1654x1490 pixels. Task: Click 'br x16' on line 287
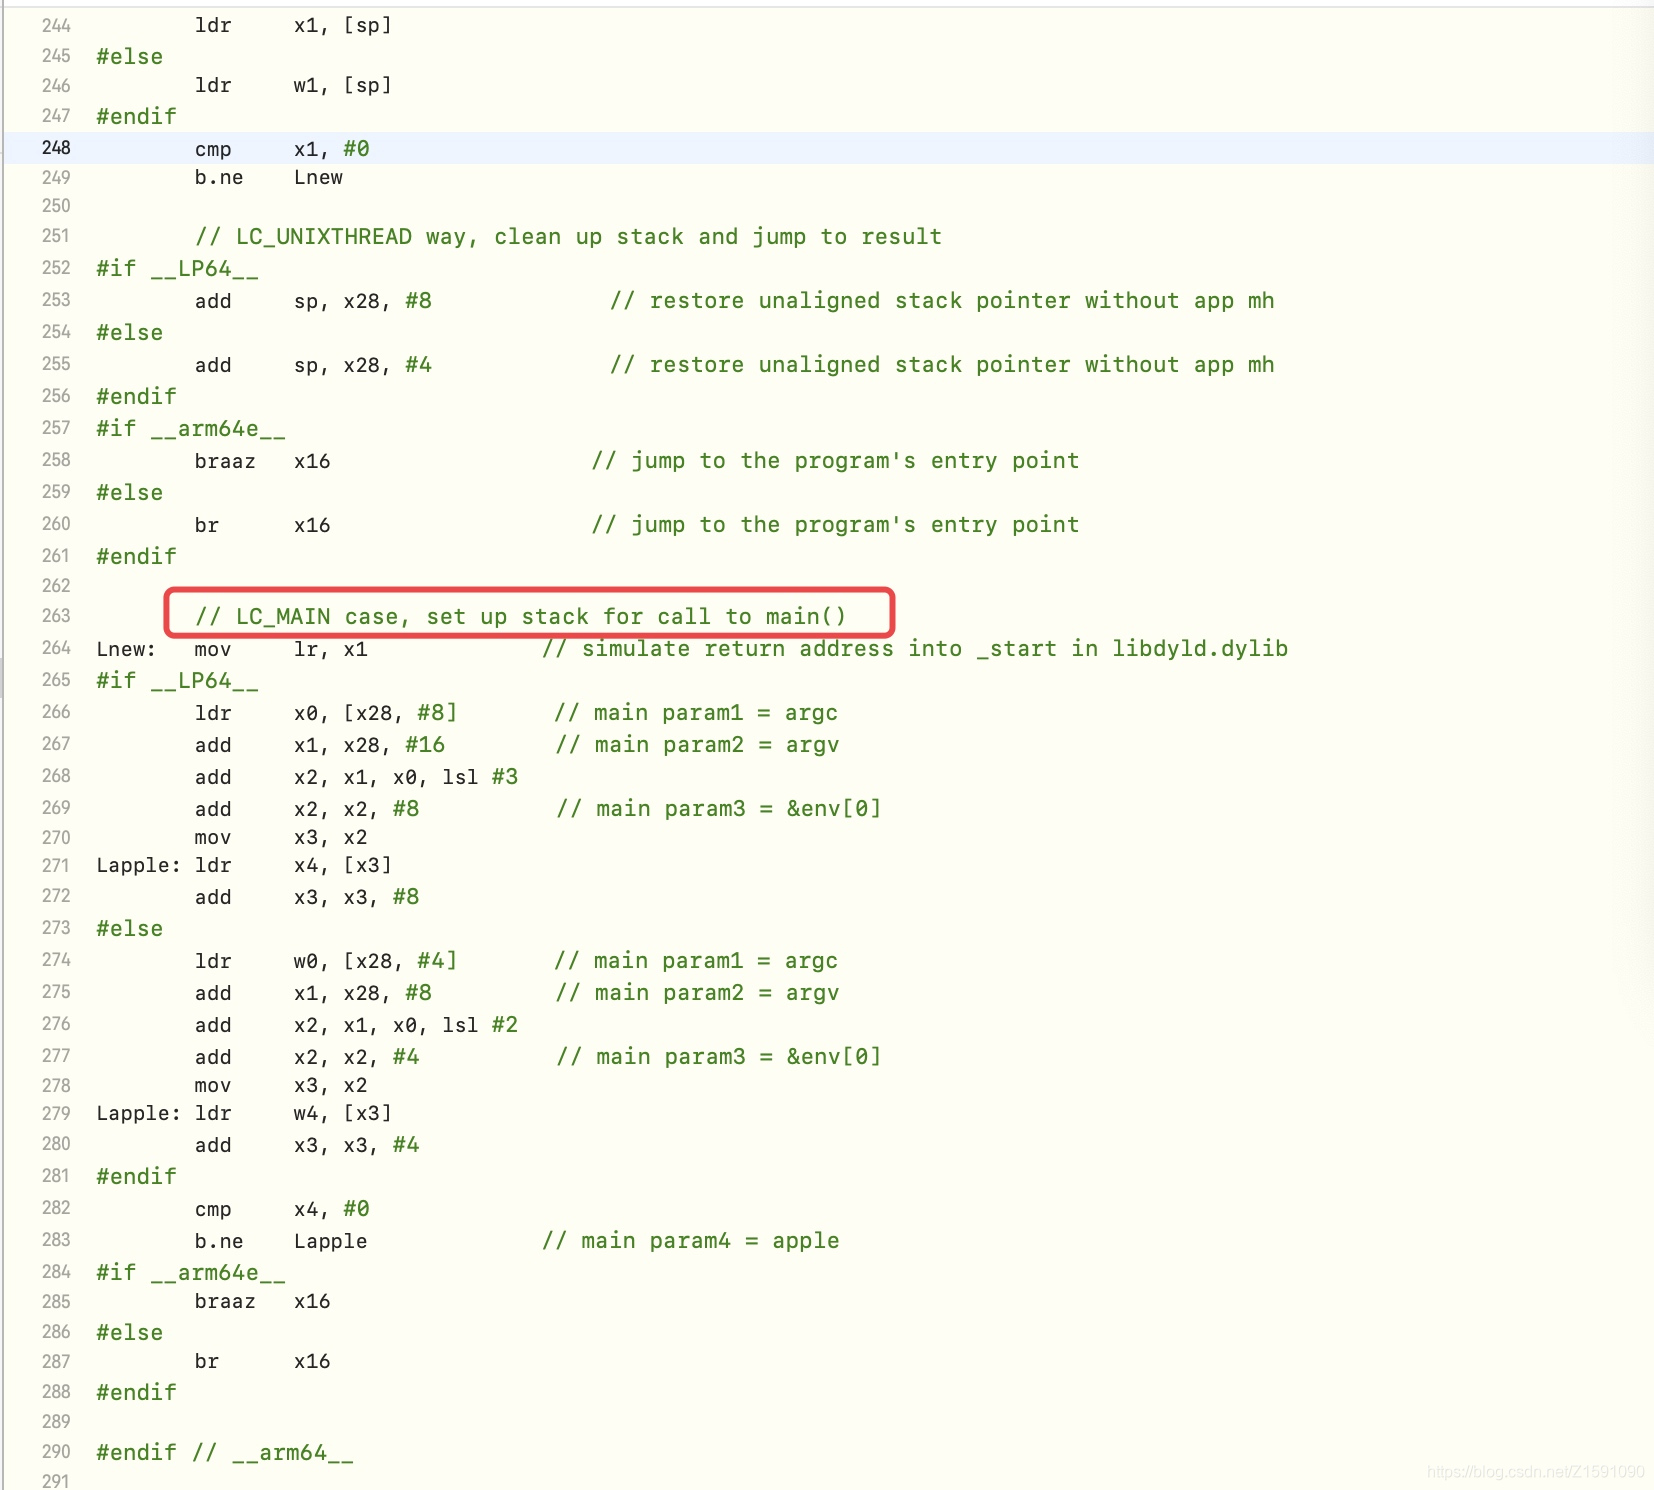(x=262, y=1361)
